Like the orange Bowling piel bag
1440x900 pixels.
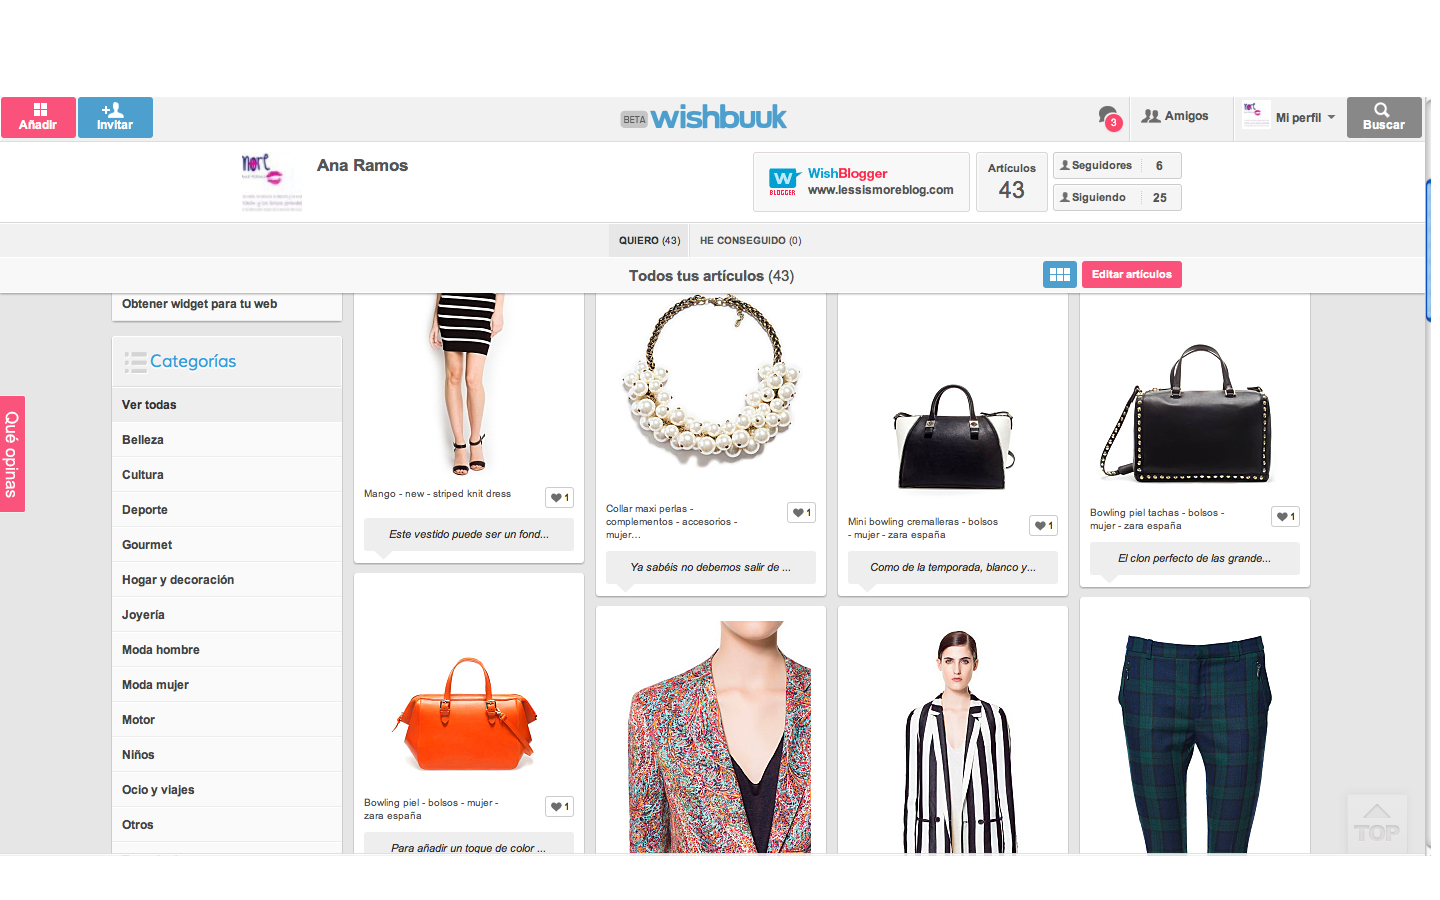(559, 806)
